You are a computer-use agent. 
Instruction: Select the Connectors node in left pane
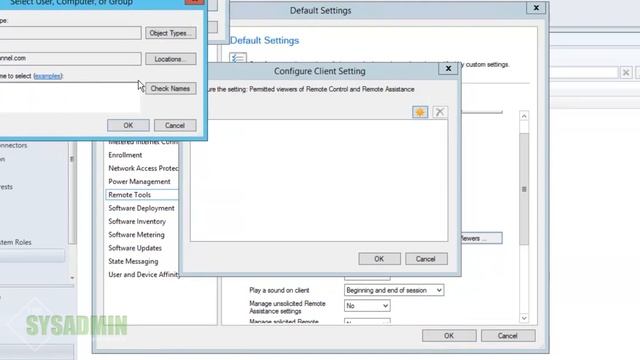13,145
